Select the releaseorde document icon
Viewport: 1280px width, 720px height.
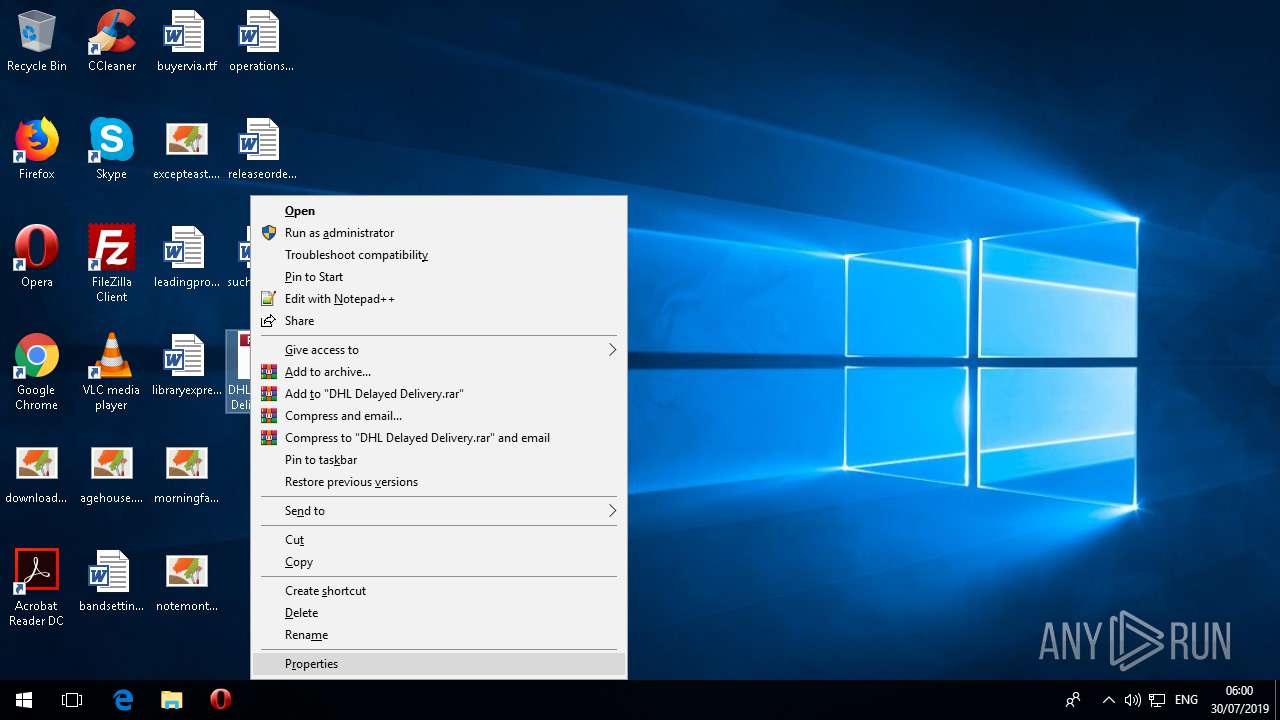click(x=261, y=150)
